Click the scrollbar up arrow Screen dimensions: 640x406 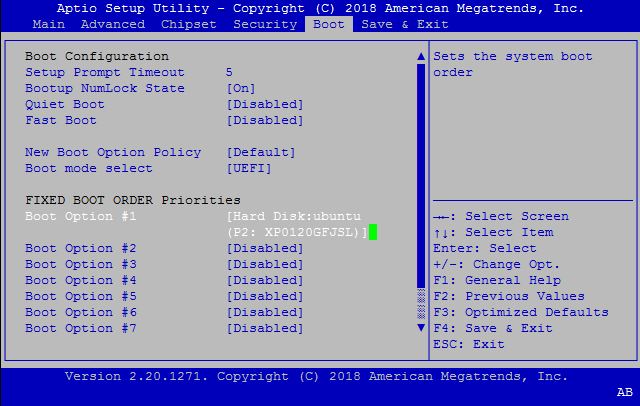(x=420, y=57)
